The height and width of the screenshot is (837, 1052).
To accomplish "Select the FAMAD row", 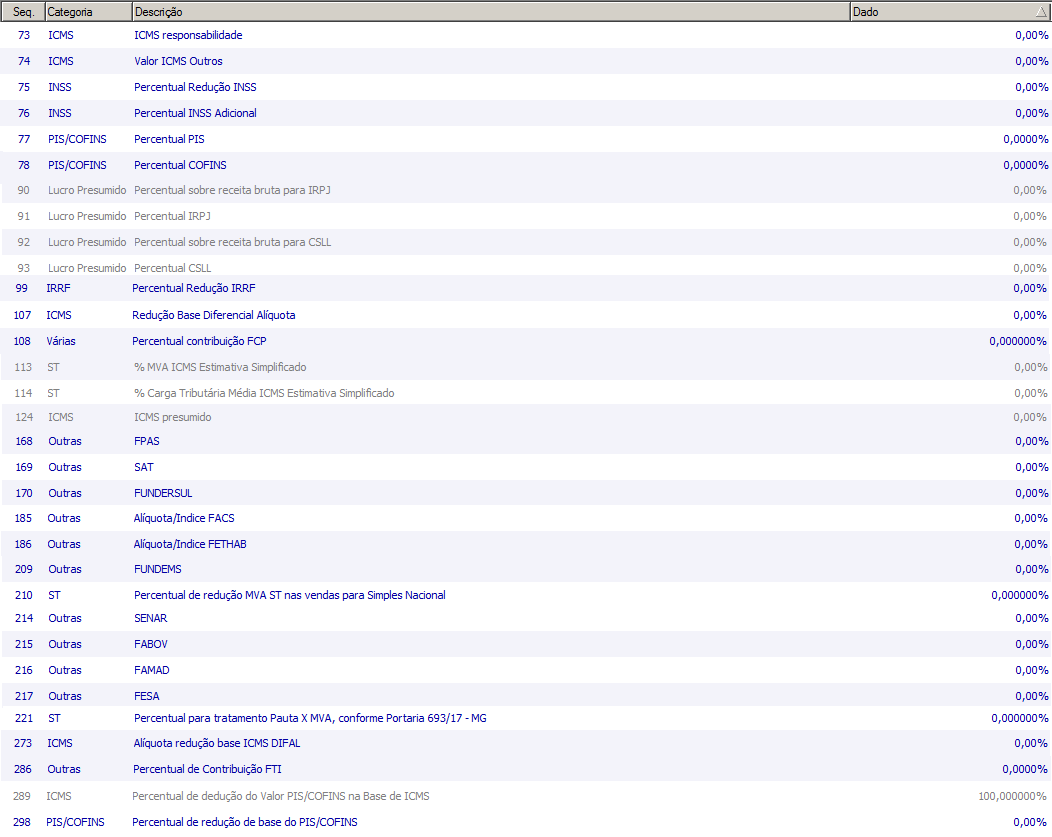I will [526, 670].
